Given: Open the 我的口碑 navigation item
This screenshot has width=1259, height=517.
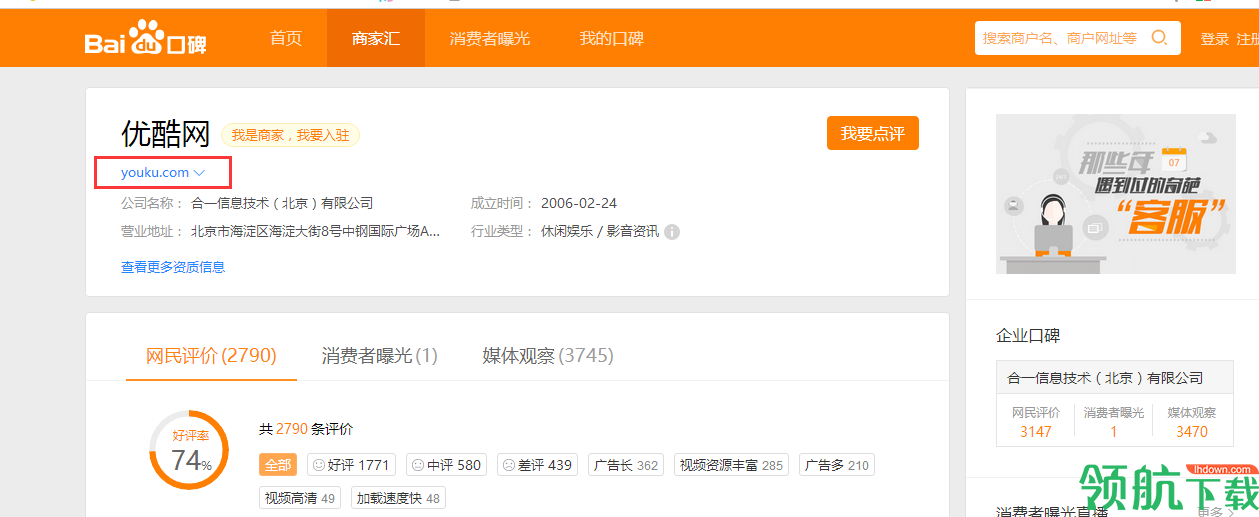Looking at the screenshot, I should coord(612,39).
